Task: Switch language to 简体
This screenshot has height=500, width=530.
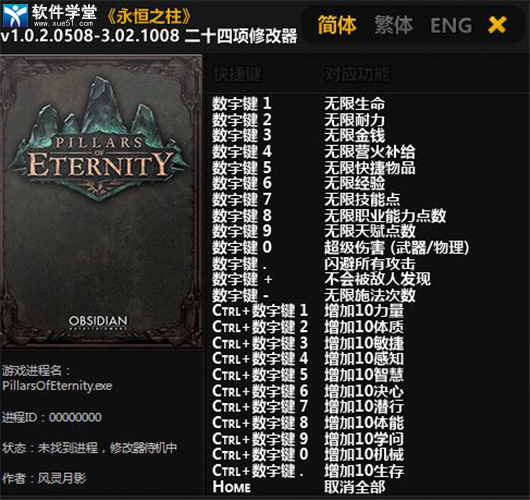Action: coord(337,25)
